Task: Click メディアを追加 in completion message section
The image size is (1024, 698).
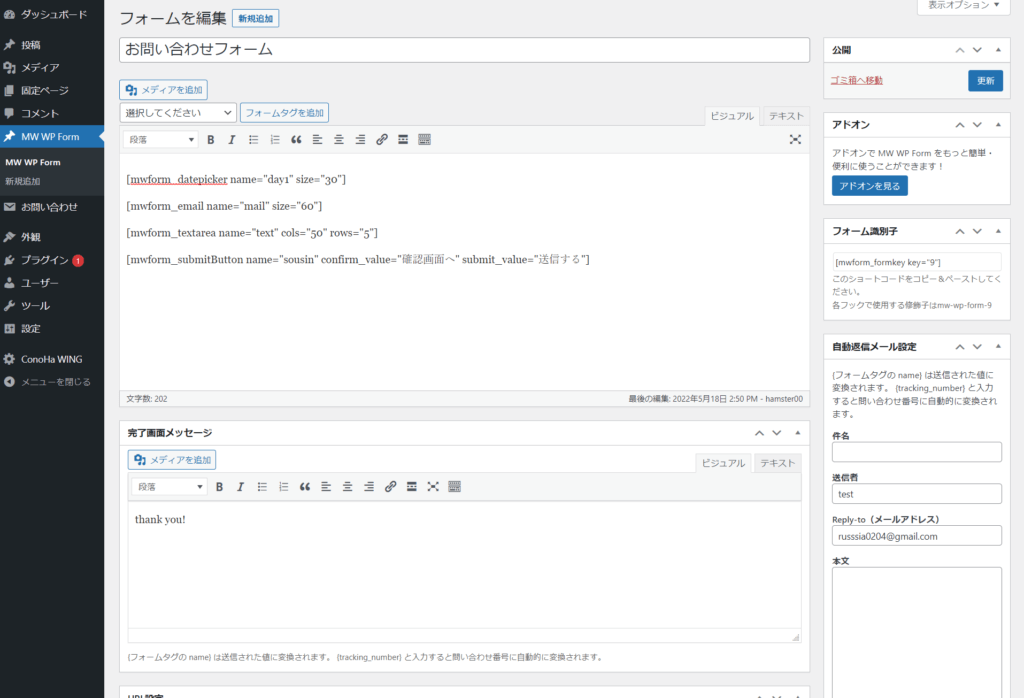Action: pyautogui.click(x=172, y=460)
